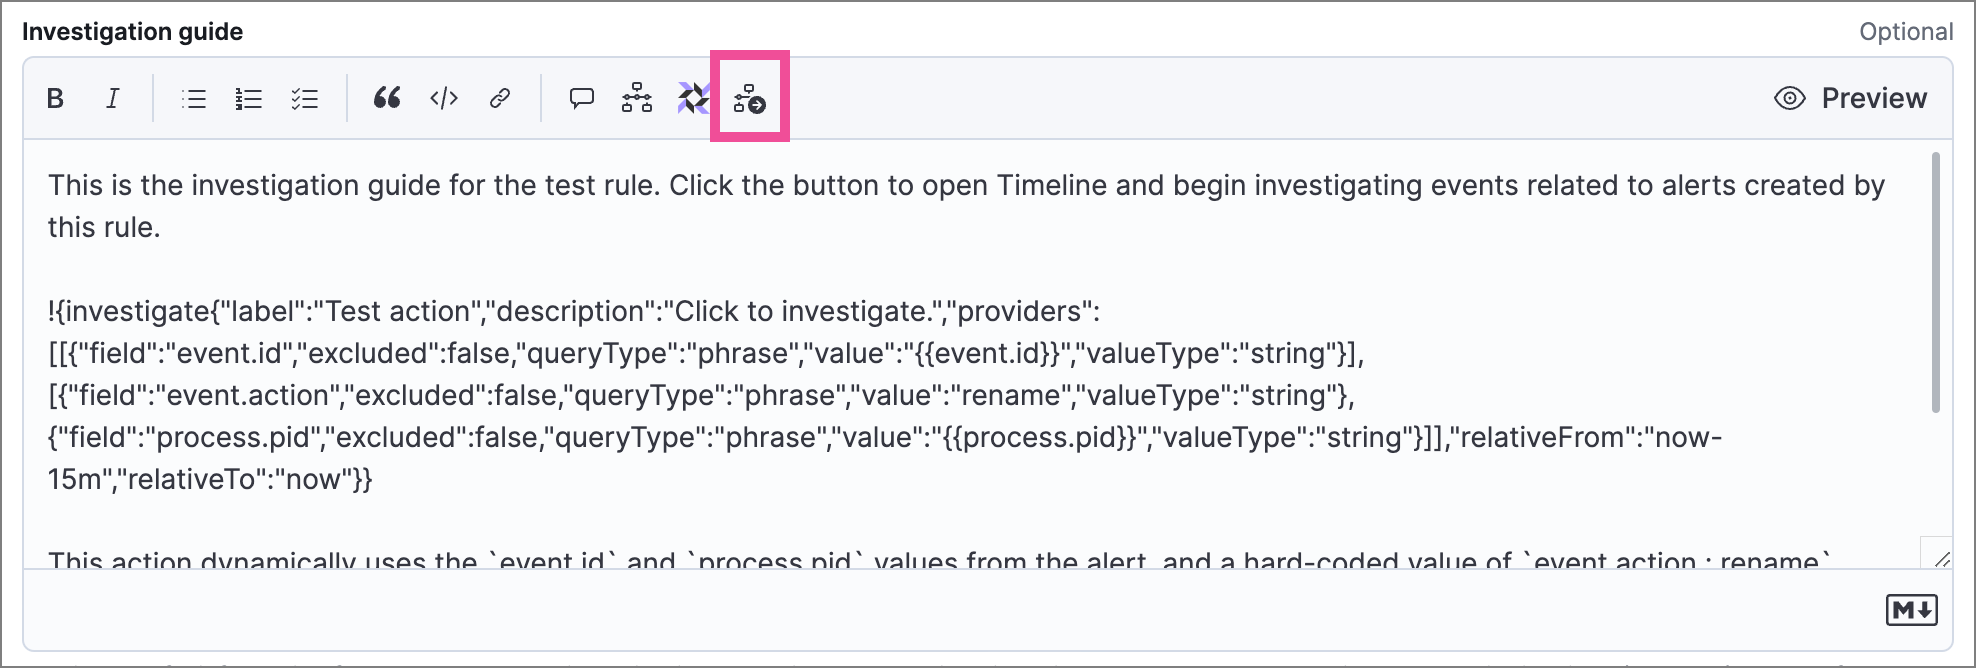Open Markdown syntax help icon
This screenshot has width=1976, height=668.
click(x=1911, y=610)
